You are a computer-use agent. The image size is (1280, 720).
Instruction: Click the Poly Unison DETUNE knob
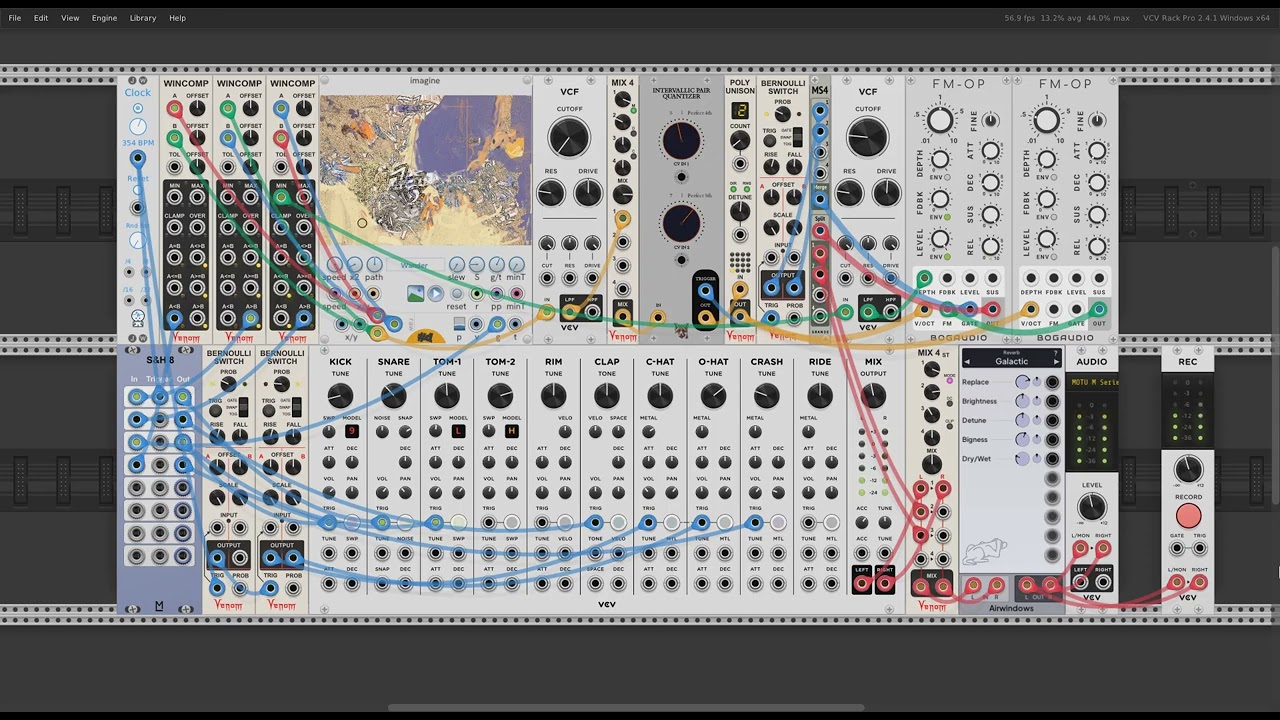tap(740, 212)
